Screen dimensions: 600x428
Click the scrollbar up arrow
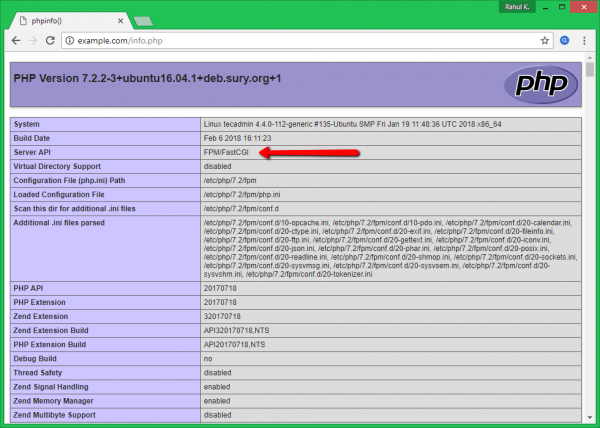pyautogui.click(x=591, y=59)
